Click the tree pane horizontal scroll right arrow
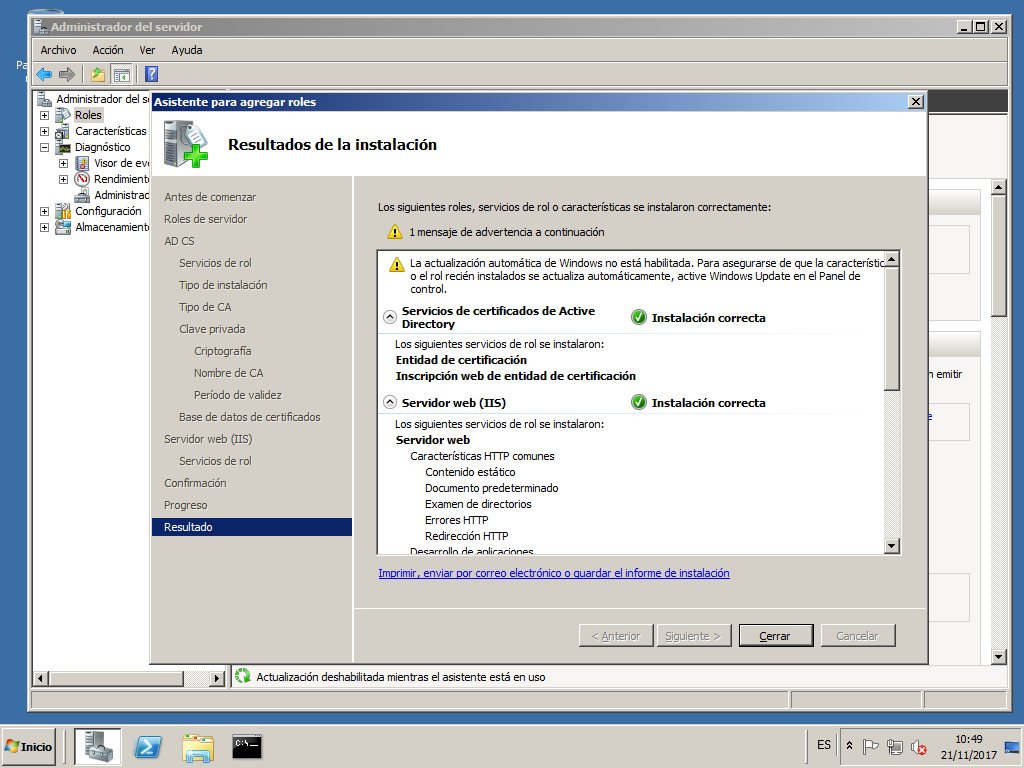Viewport: 1024px width, 768px height. click(x=217, y=679)
